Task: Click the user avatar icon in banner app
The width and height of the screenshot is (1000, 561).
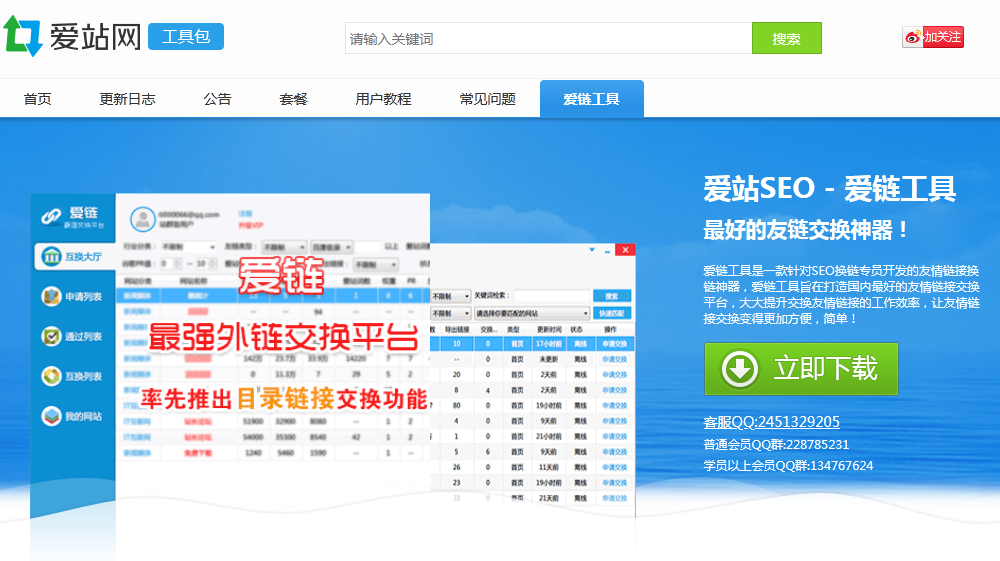Action: (x=143, y=219)
